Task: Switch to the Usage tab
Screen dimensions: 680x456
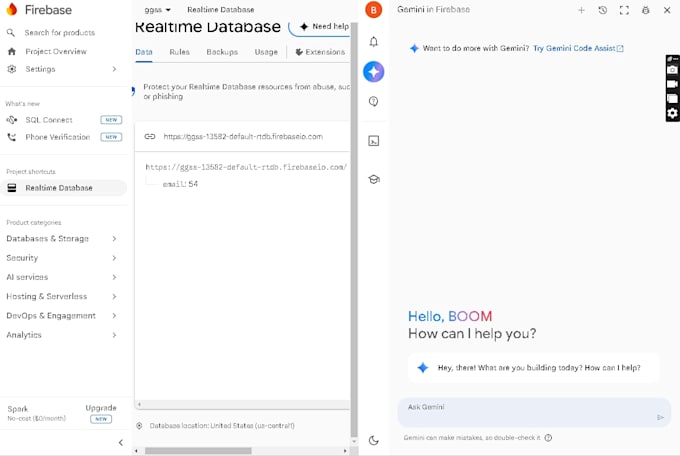Action: [x=266, y=52]
